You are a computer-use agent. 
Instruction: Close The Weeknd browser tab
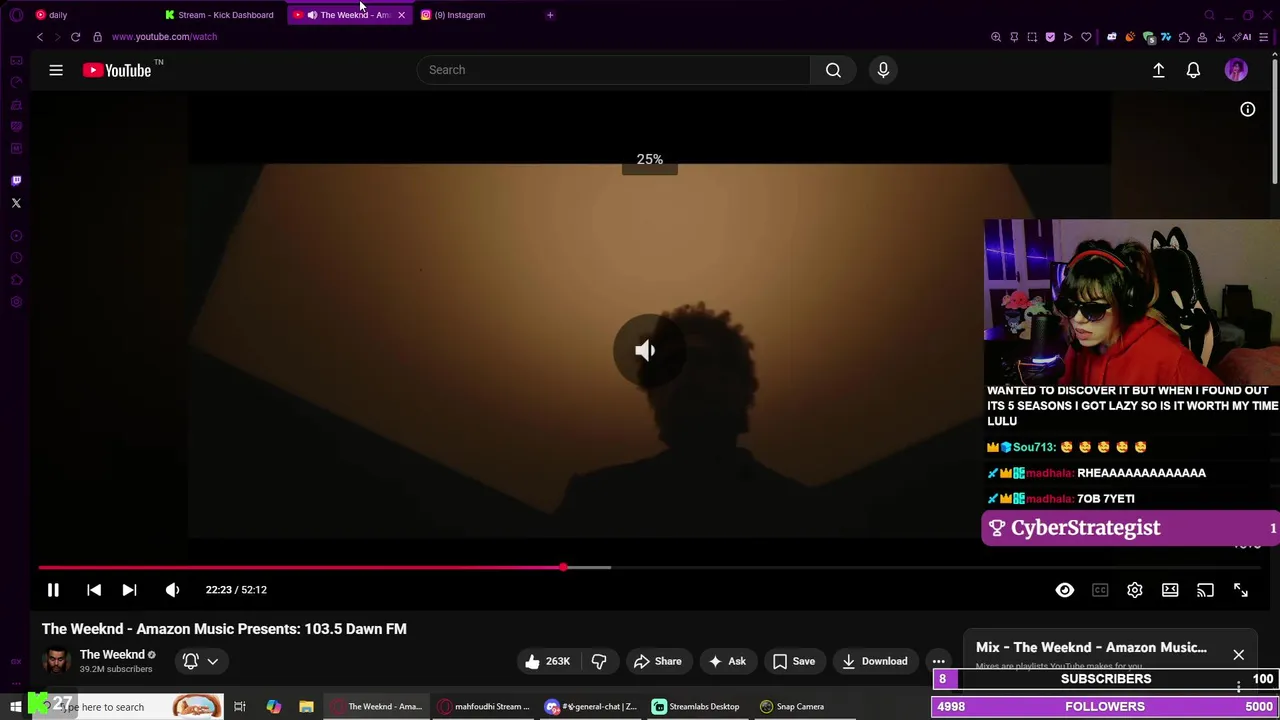click(x=401, y=15)
